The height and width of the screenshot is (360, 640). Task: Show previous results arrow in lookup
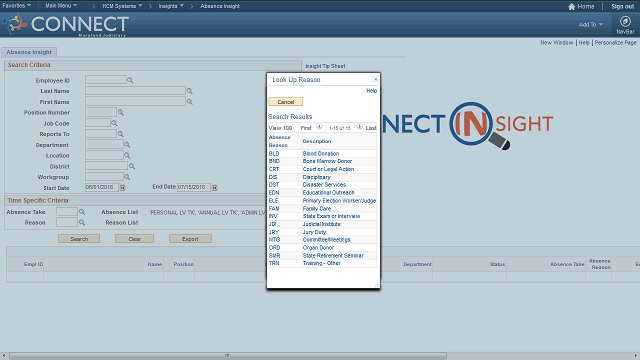coord(319,127)
